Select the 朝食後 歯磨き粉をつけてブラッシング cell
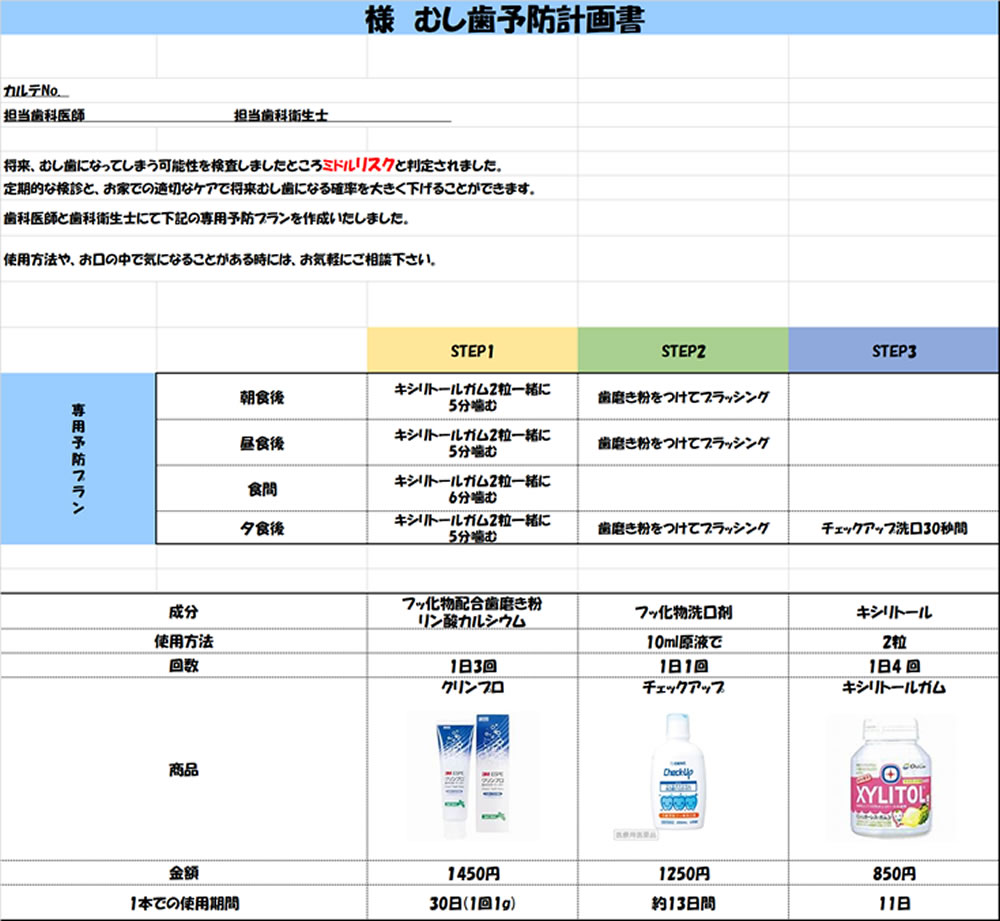The image size is (1000, 921). pos(683,397)
